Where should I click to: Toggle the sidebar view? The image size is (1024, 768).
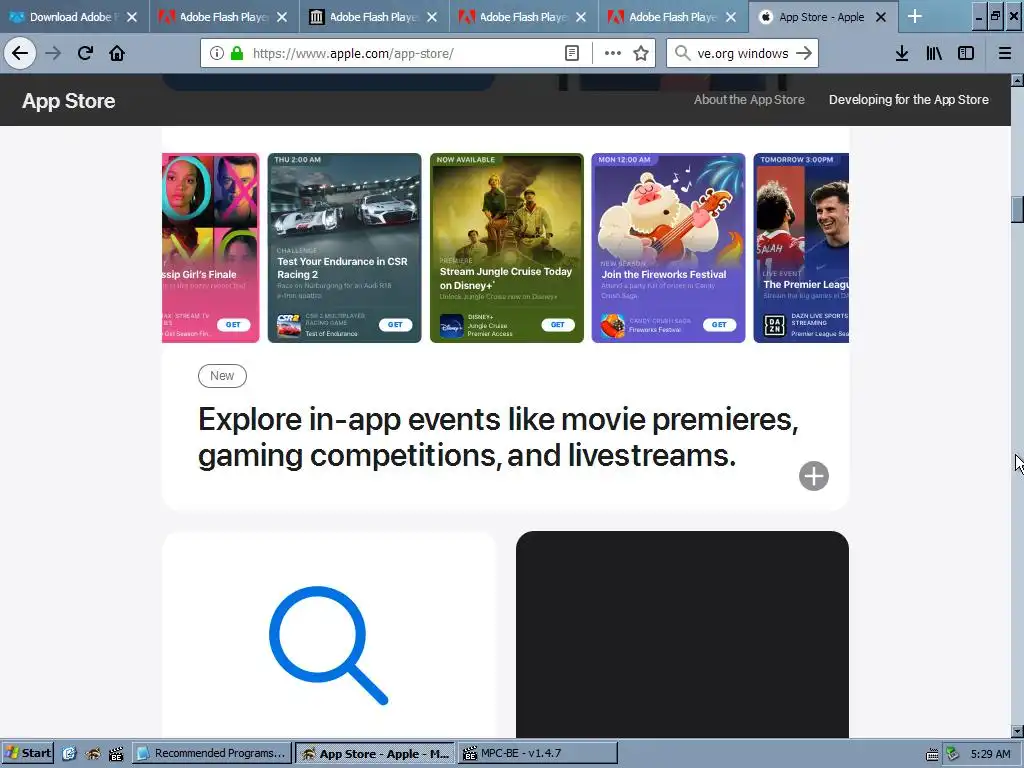click(966, 53)
